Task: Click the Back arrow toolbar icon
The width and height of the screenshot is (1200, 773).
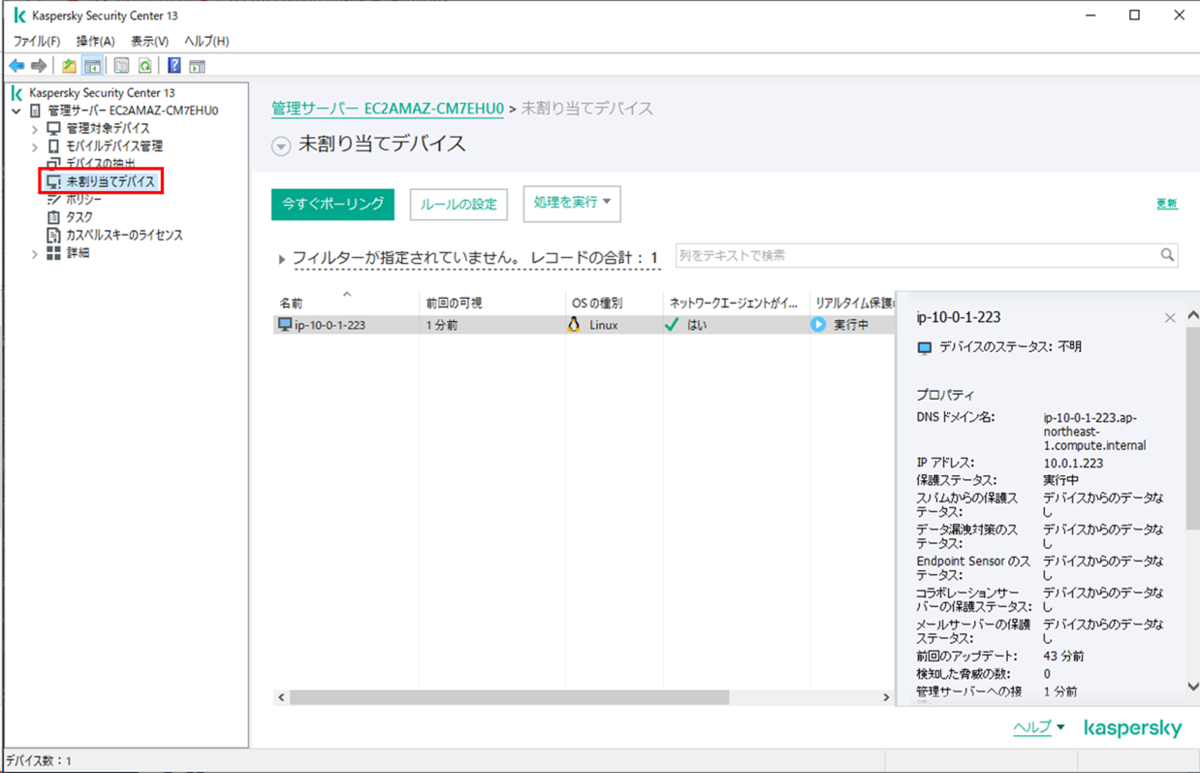Action: 17,66
